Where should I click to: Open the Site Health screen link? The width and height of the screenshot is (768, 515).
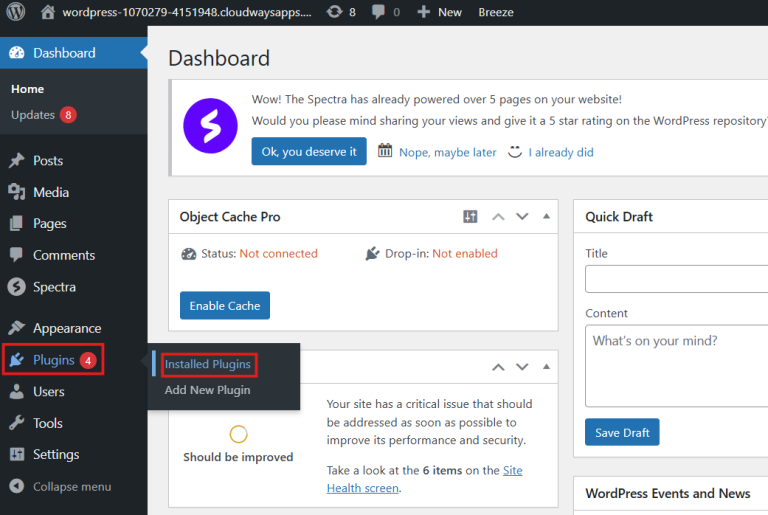[362, 488]
